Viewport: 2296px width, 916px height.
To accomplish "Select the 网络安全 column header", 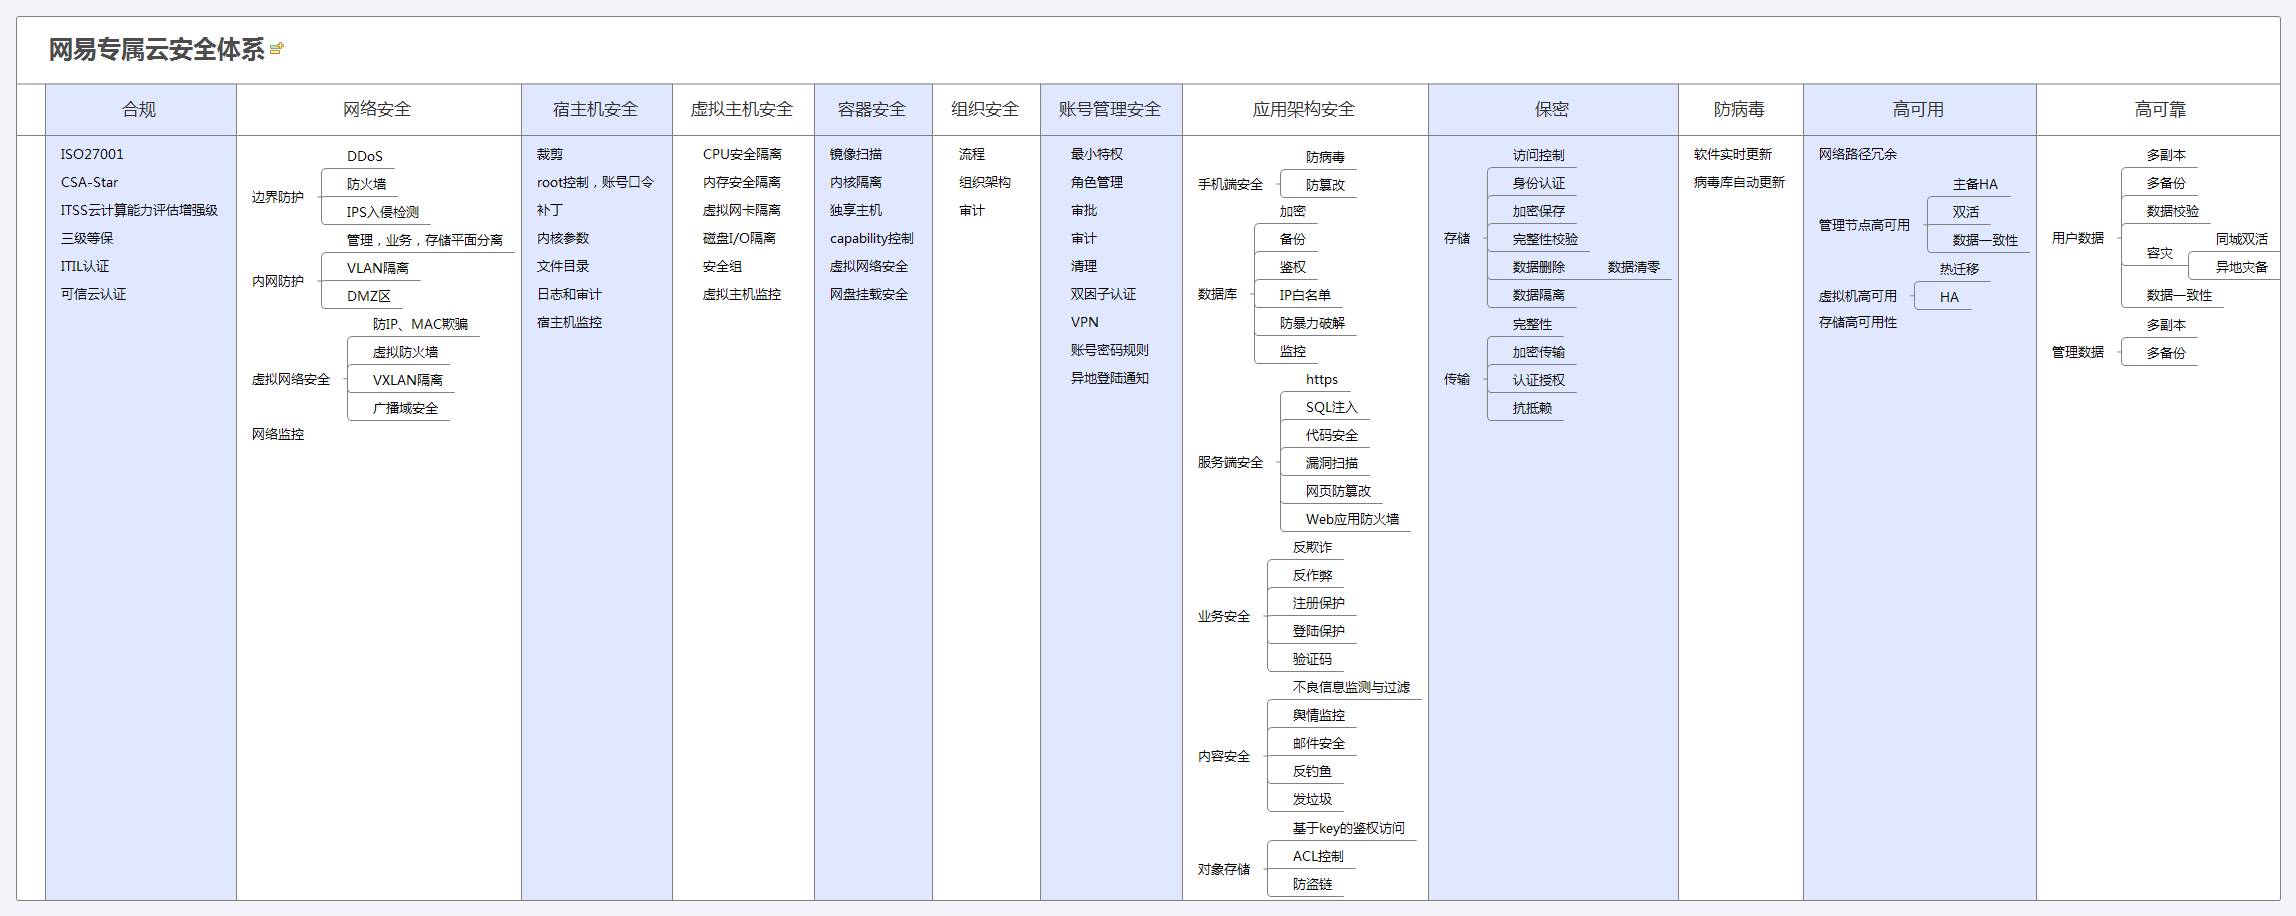I will (x=377, y=110).
